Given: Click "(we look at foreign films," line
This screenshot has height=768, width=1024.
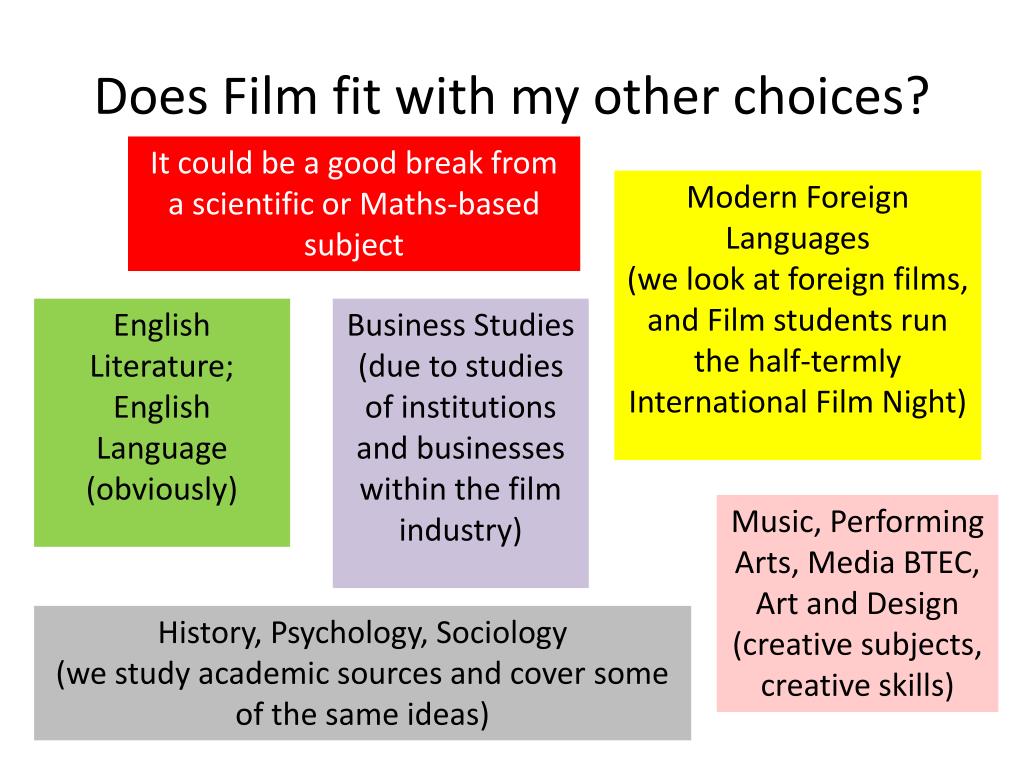Looking at the screenshot, I should click(x=797, y=280).
